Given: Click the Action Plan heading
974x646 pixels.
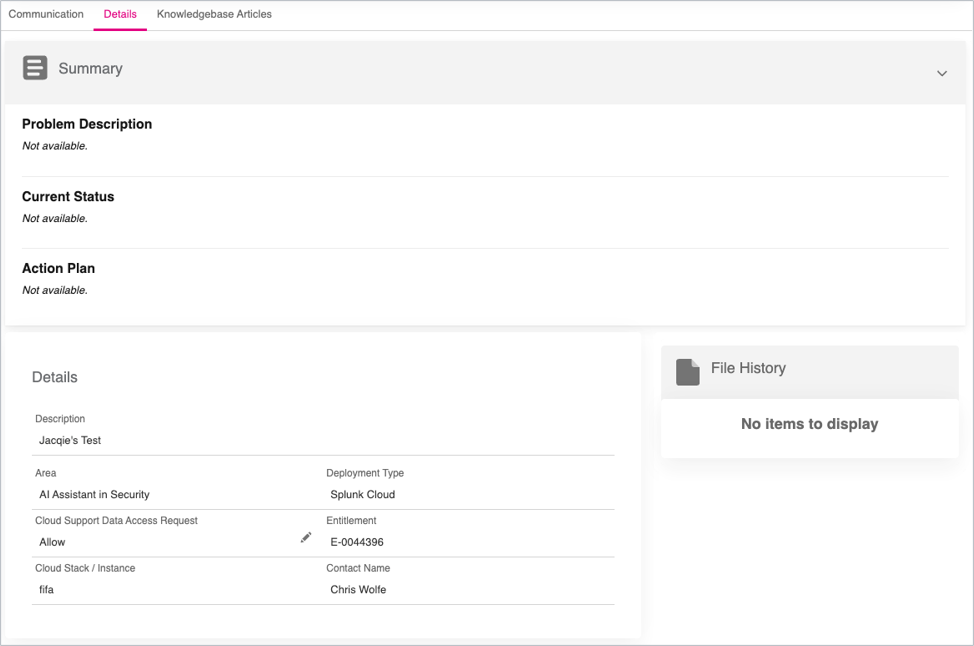Looking at the screenshot, I should [x=58, y=268].
